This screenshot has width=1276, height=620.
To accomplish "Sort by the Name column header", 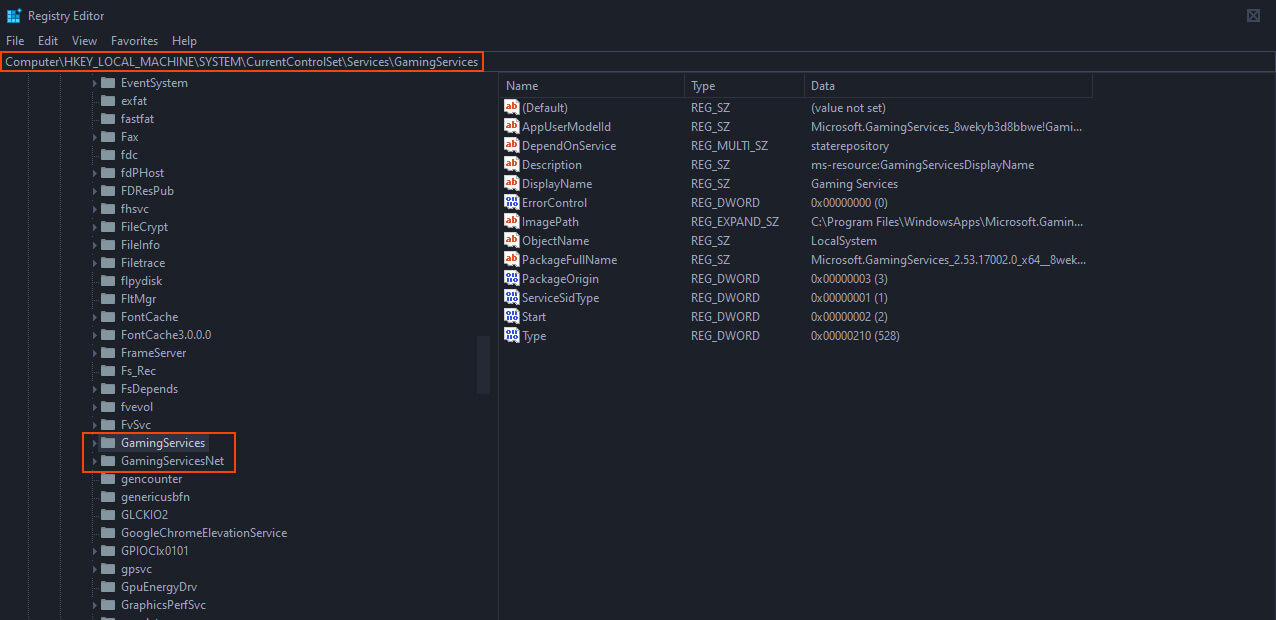I will point(591,86).
